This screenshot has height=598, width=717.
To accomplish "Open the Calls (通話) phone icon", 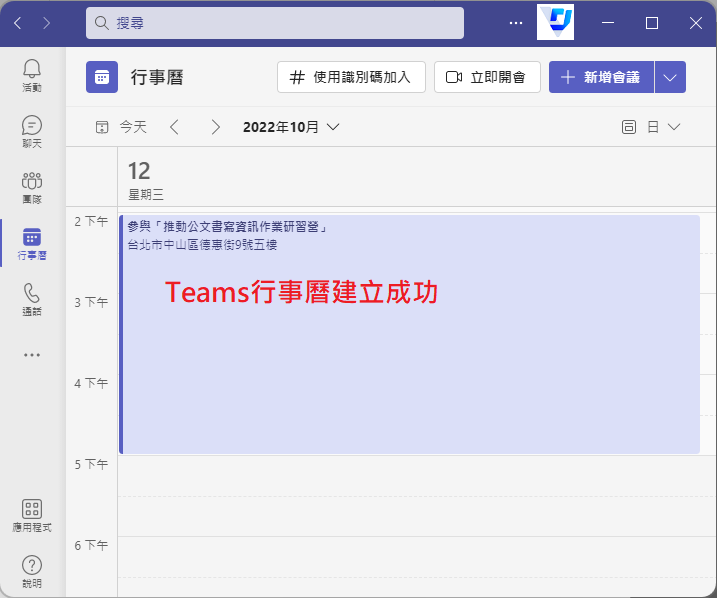I will point(32,299).
